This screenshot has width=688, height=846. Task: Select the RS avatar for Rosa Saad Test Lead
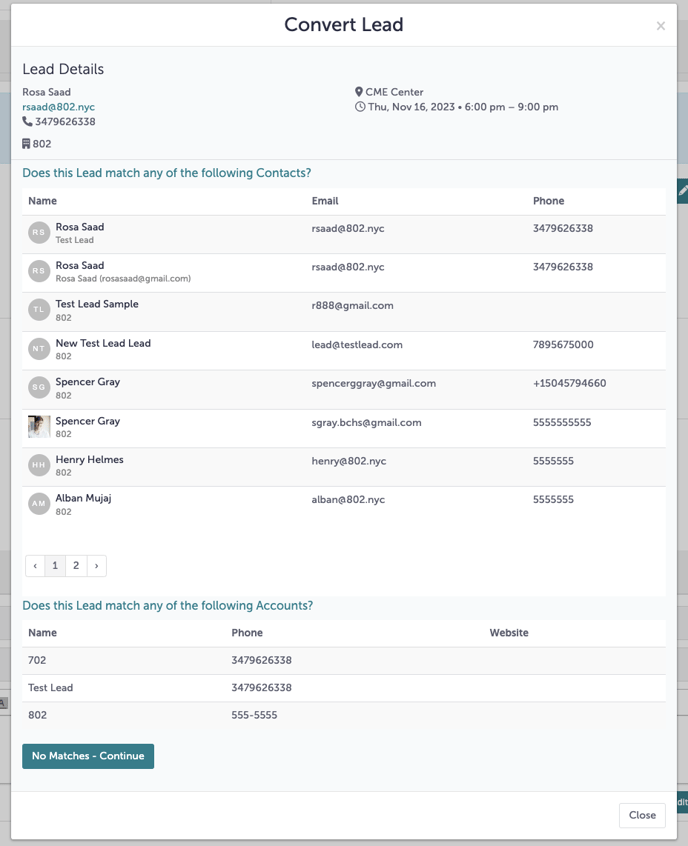(39, 233)
